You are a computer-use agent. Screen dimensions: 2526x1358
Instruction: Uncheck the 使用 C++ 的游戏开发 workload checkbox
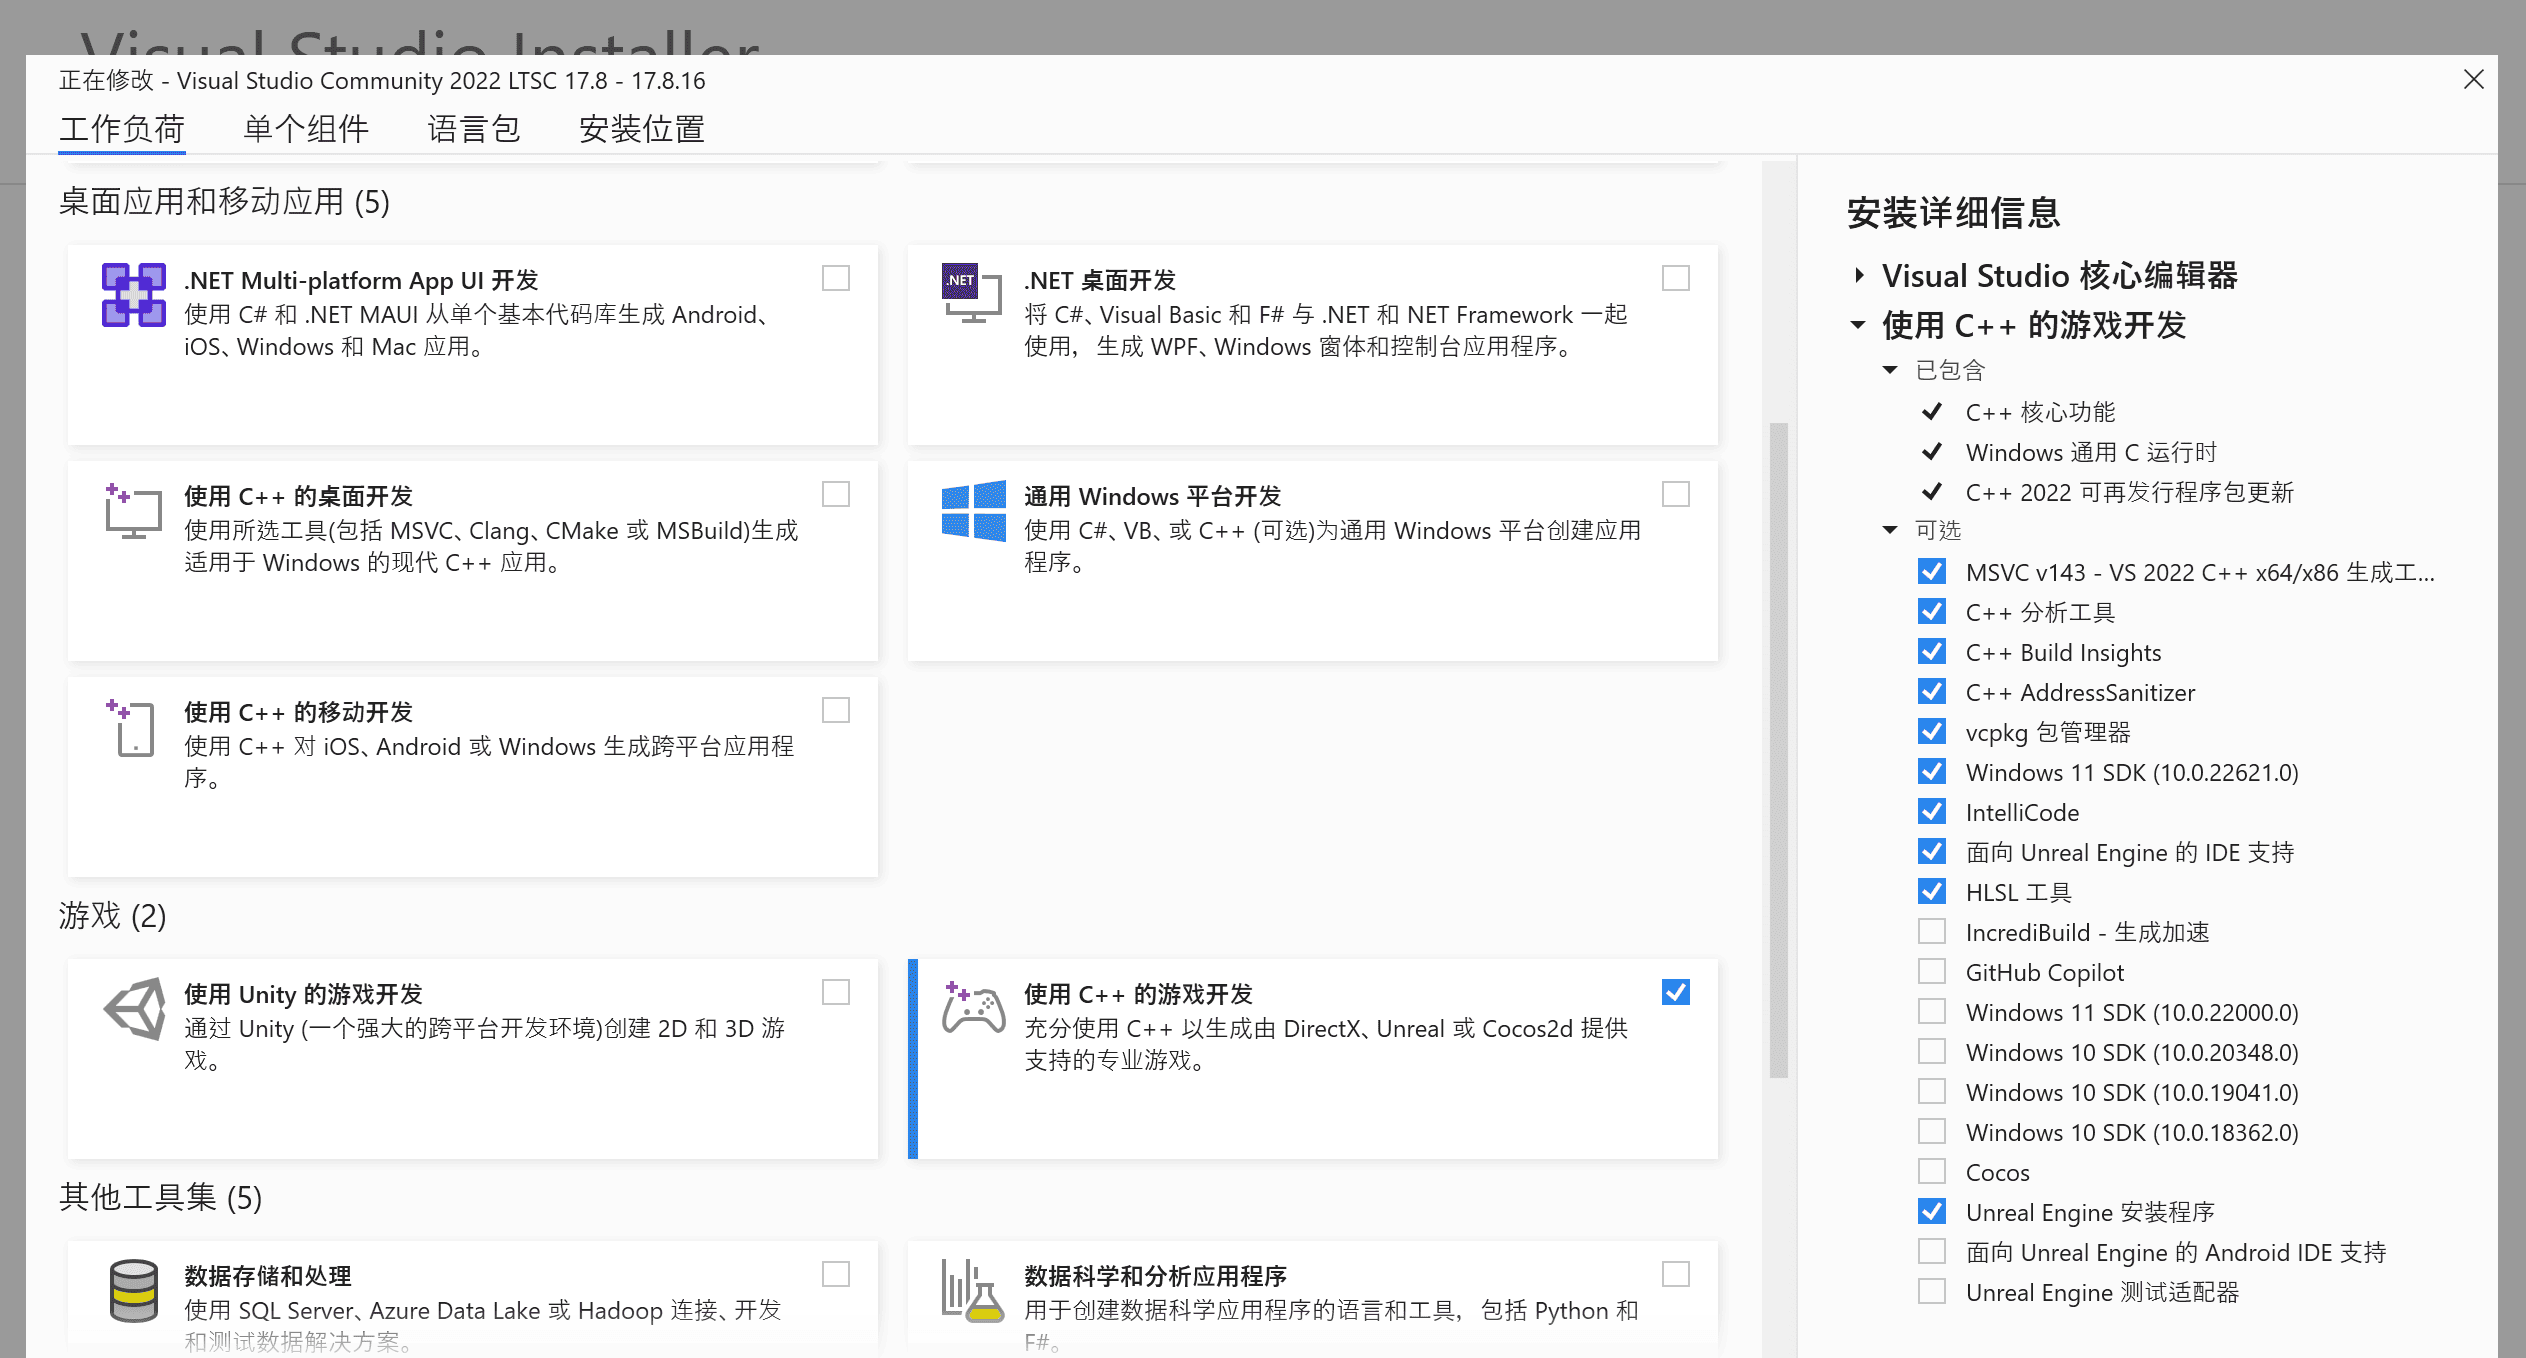[1676, 992]
